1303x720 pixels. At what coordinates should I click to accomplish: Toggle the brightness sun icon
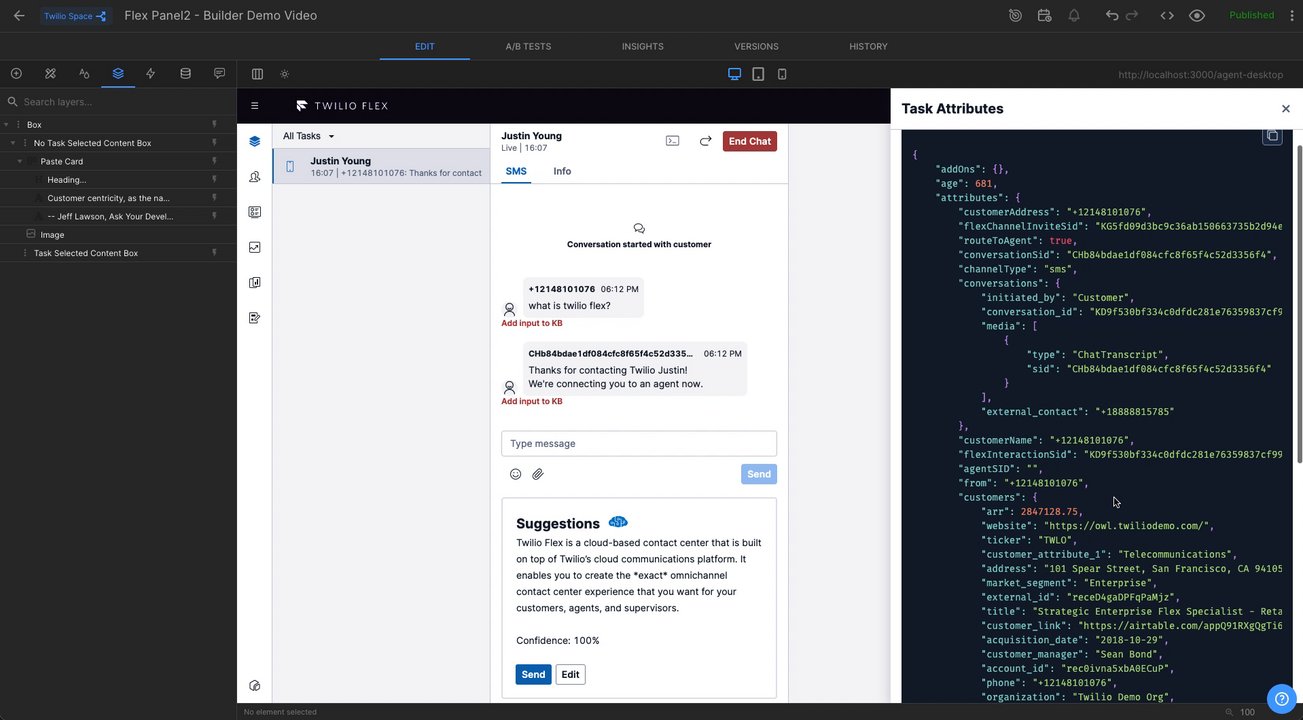pos(285,74)
